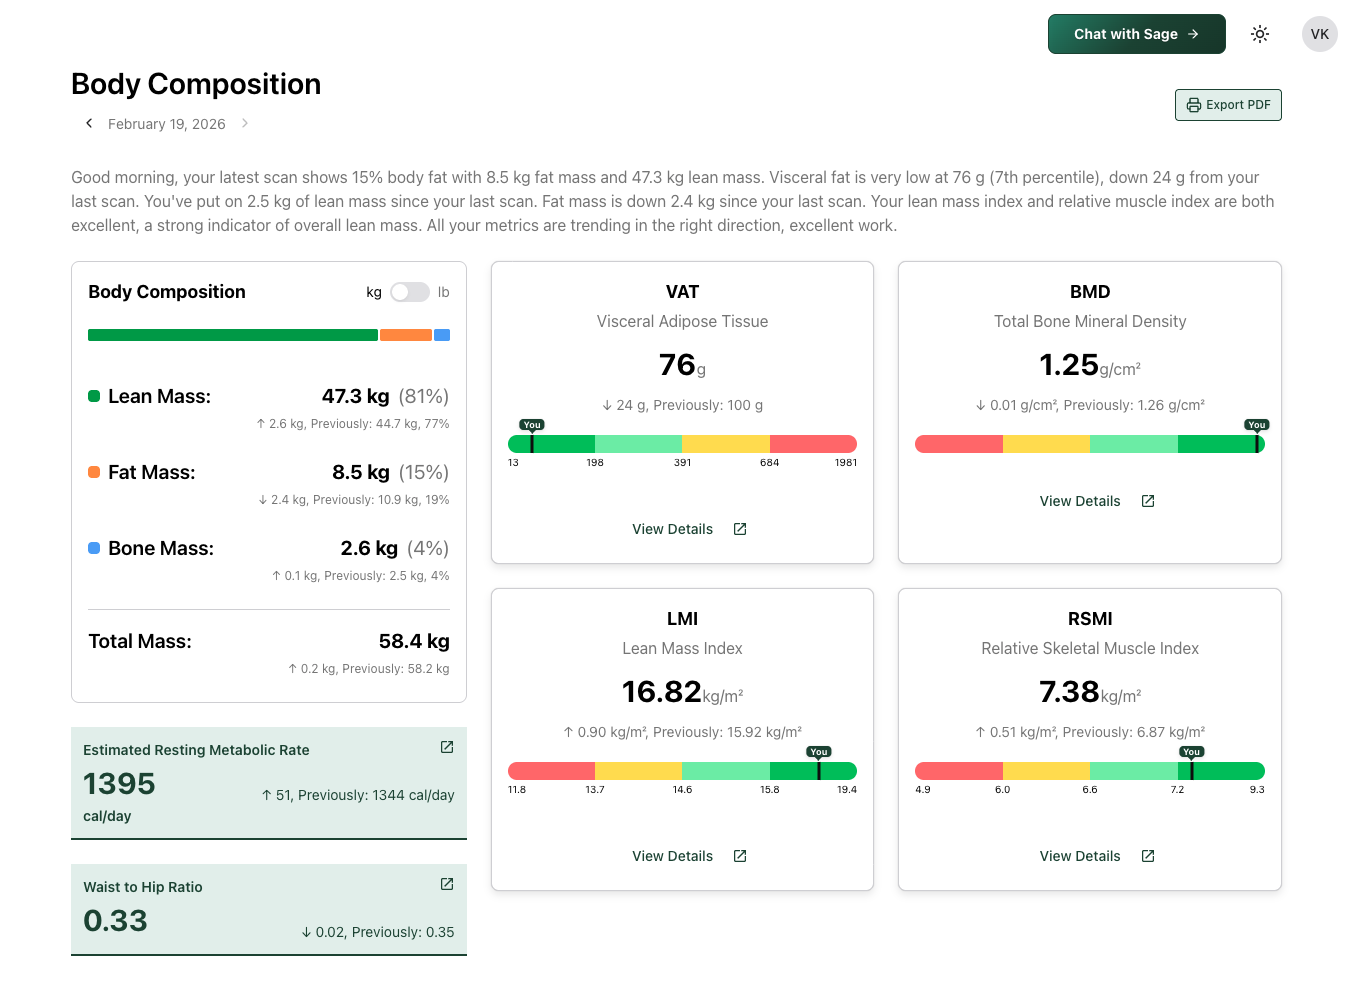Open VK user avatar menu
Screen dimensions: 1360x987
pos(1320,34)
